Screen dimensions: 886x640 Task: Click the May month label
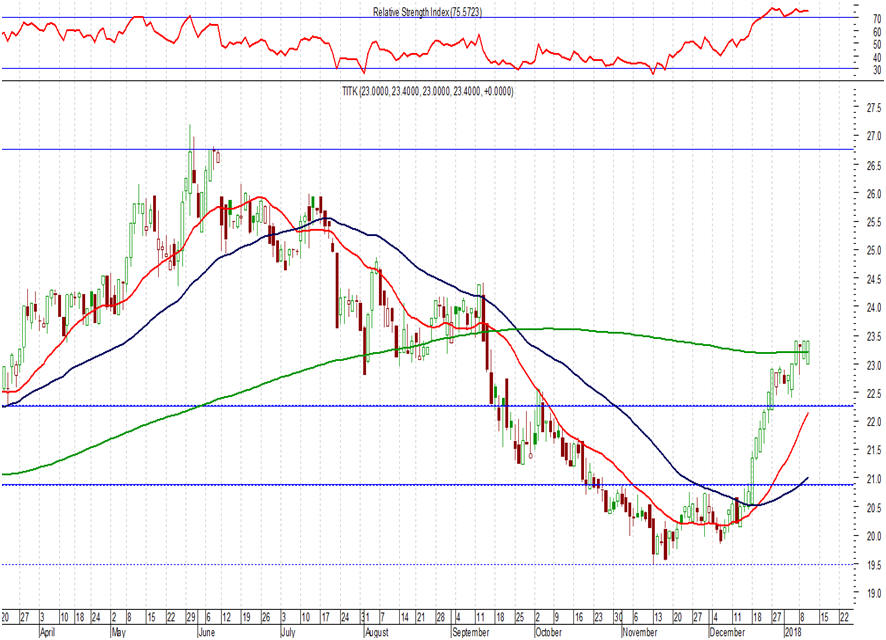click(119, 633)
